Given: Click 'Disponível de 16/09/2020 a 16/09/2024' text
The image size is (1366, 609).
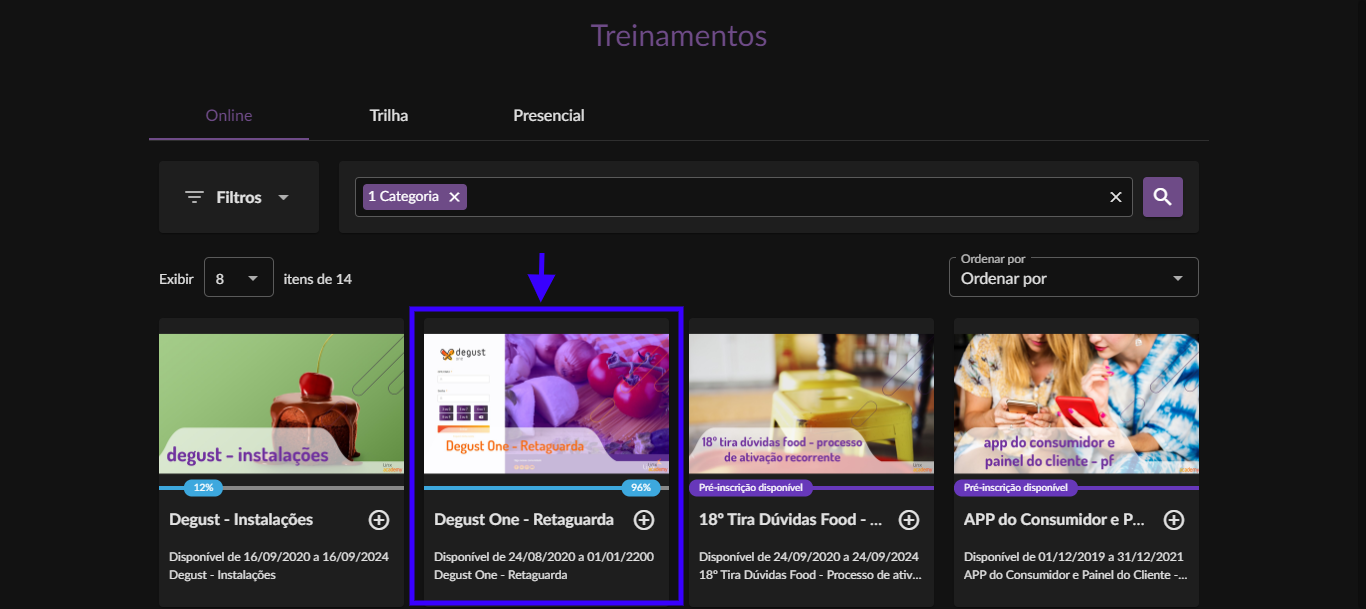Looking at the screenshot, I should pyautogui.click(x=279, y=557).
